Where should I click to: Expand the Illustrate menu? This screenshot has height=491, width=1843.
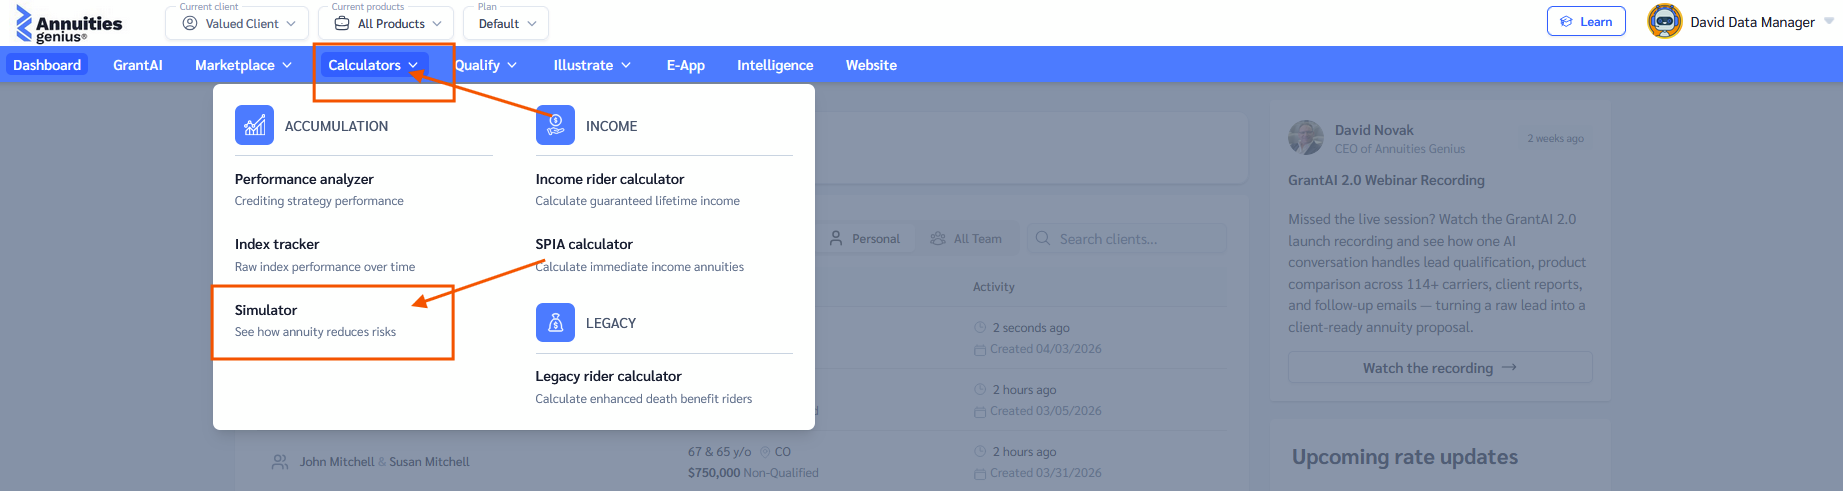click(592, 65)
